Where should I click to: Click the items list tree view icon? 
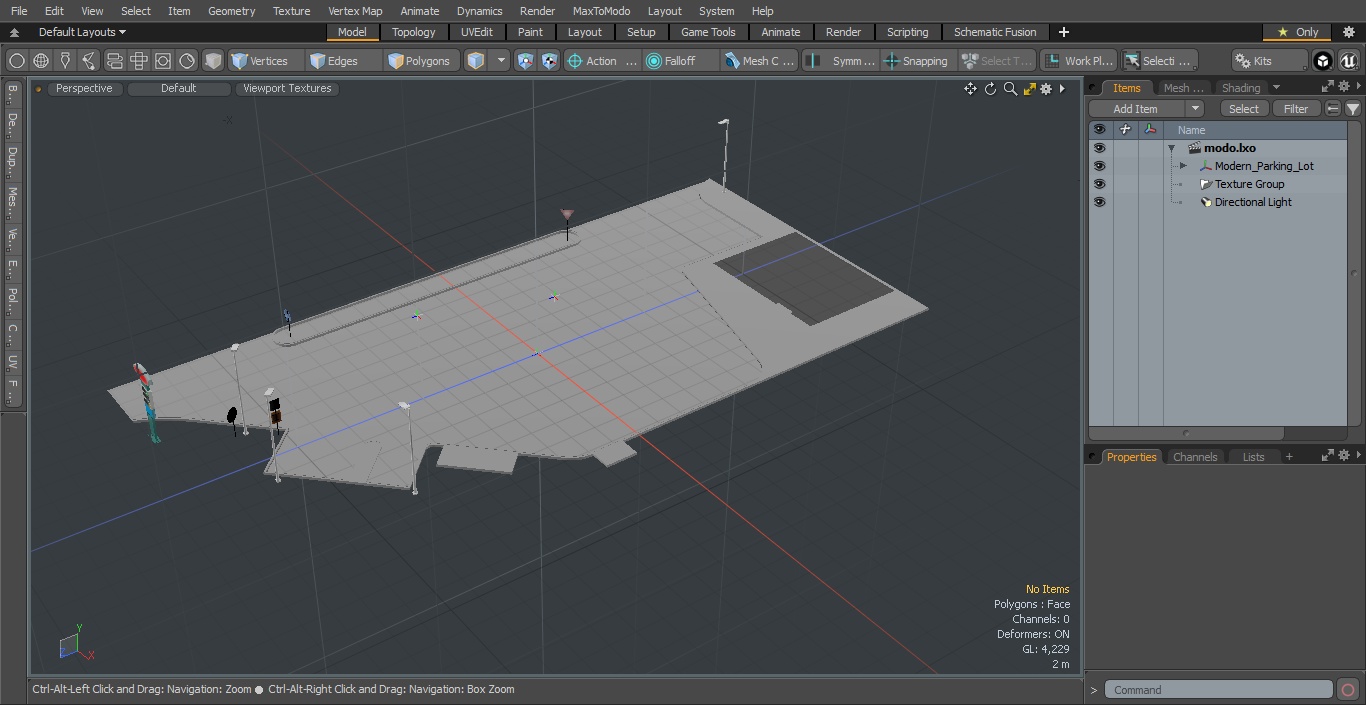pyautogui.click(x=1333, y=109)
